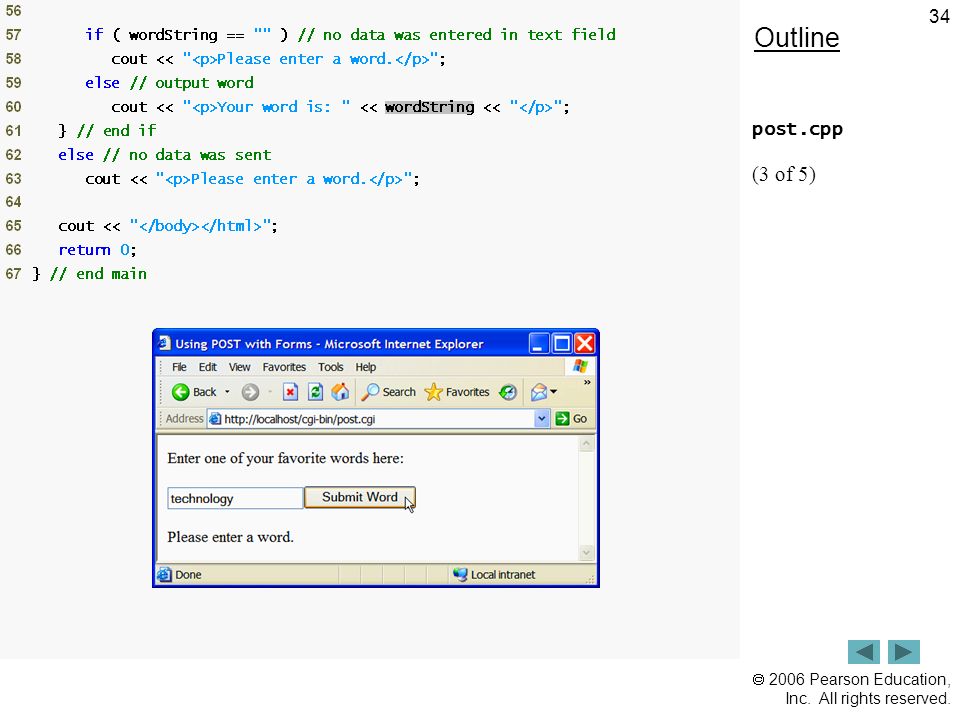Click the browser scrollbar down arrow
Viewport: 960px width, 720px height.
coord(586,552)
